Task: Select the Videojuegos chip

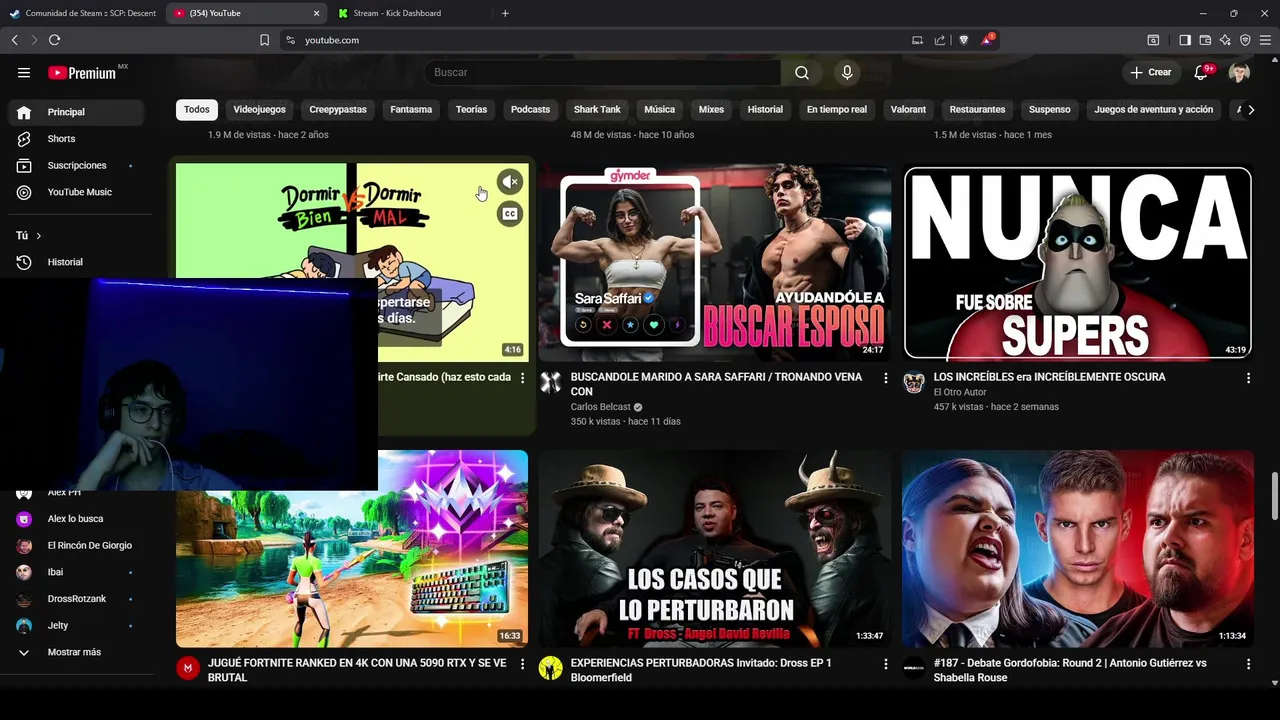Action: pyautogui.click(x=260, y=109)
